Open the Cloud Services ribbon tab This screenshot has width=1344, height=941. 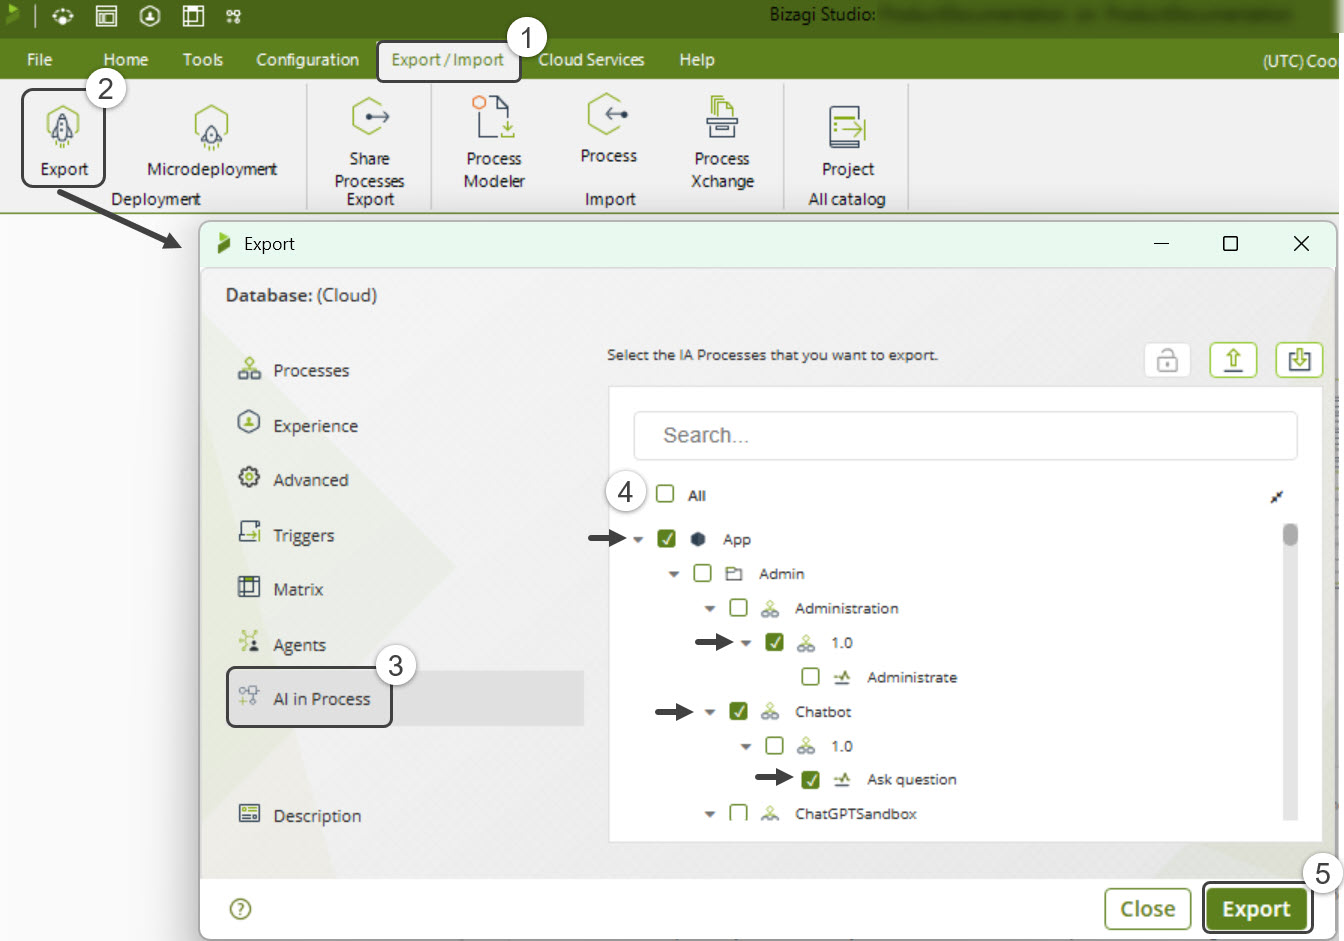pos(591,60)
